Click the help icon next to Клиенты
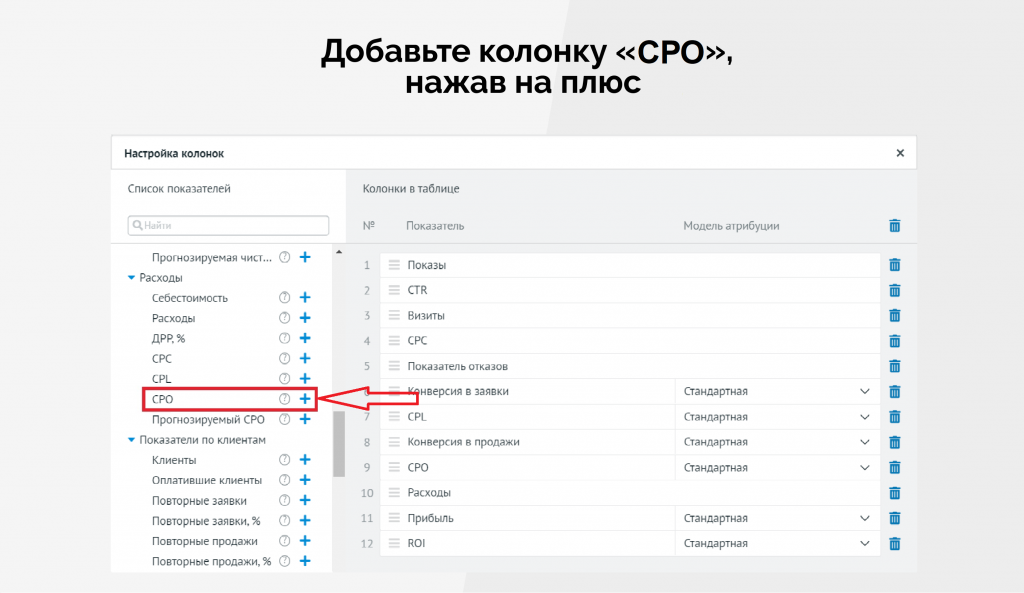This screenshot has height=593, width=1024. tap(284, 460)
